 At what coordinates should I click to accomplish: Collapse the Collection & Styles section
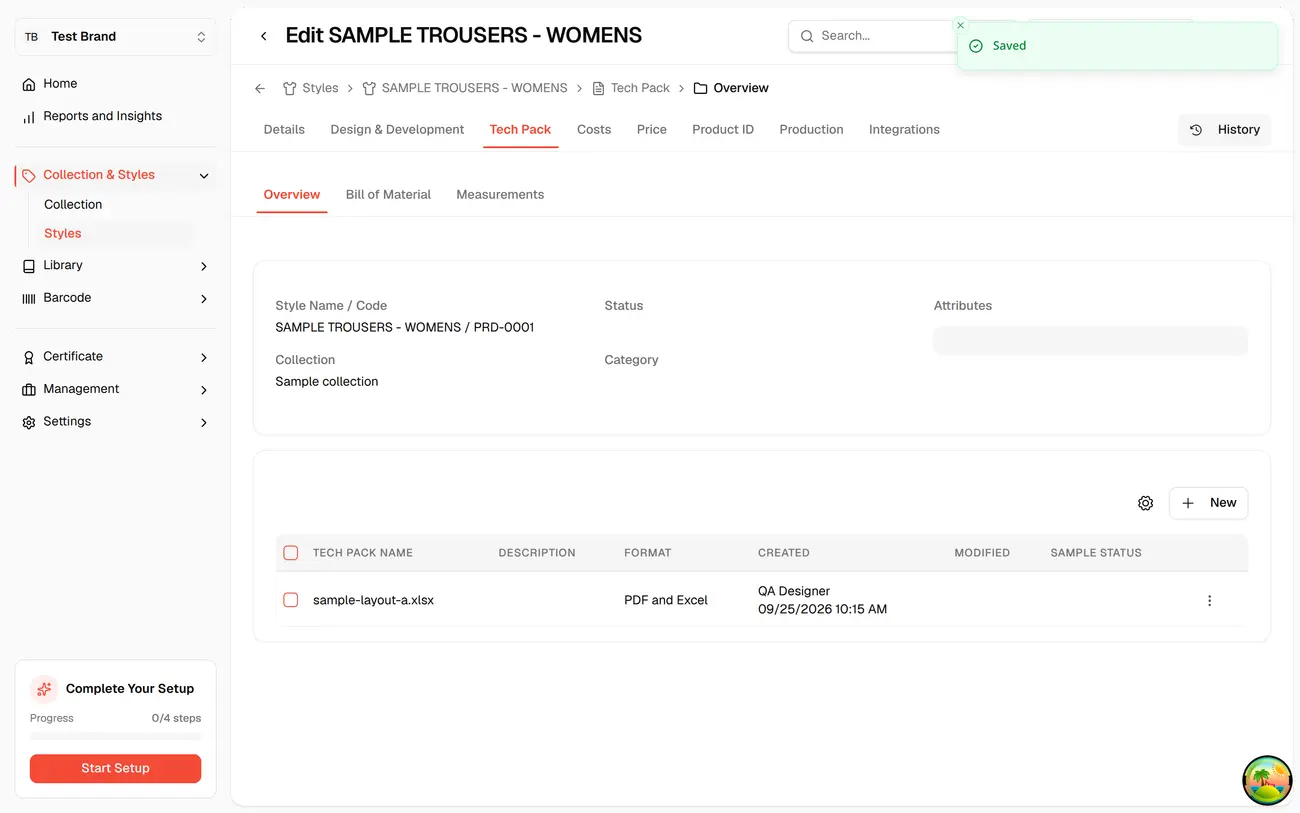(x=204, y=176)
